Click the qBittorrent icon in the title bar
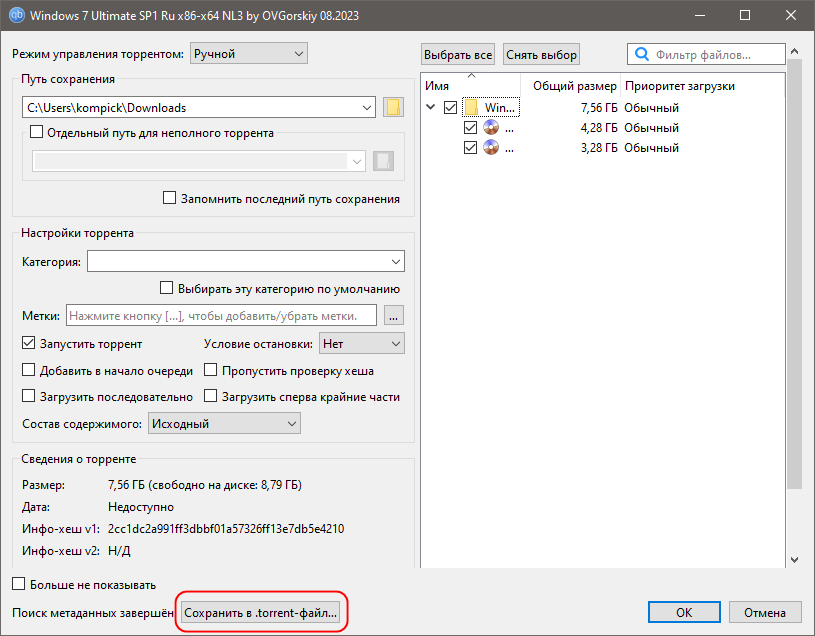The height and width of the screenshot is (636, 815). pyautogui.click(x=17, y=15)
